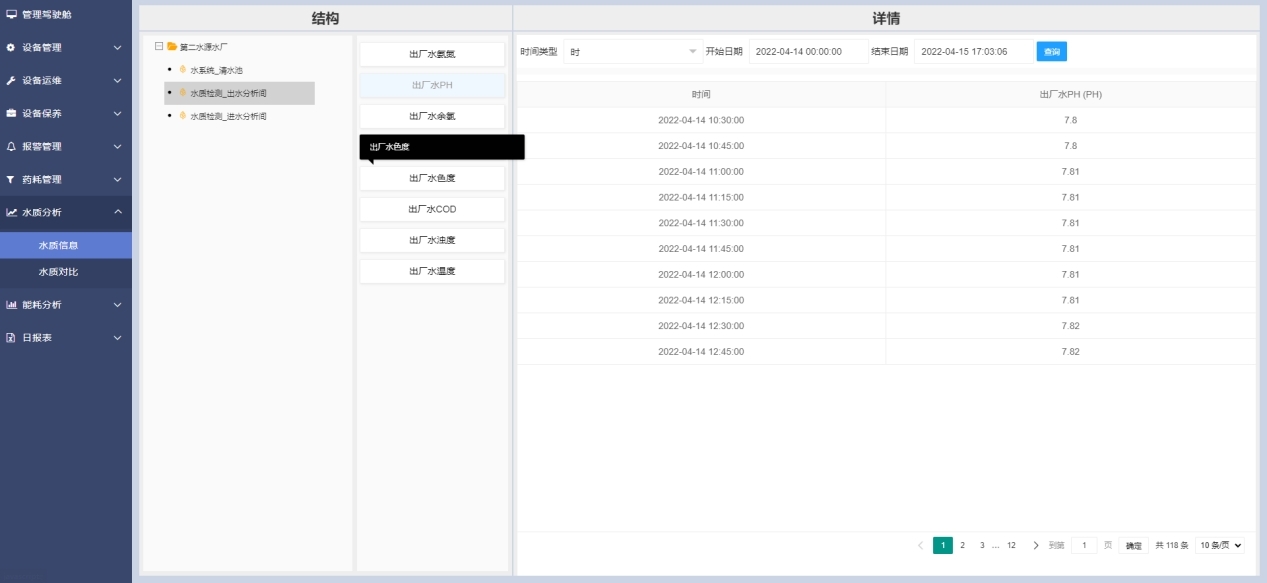Select the 出厂水COD indicator button
This screenshot has height=583, width=1267.
tap(432, 210)
